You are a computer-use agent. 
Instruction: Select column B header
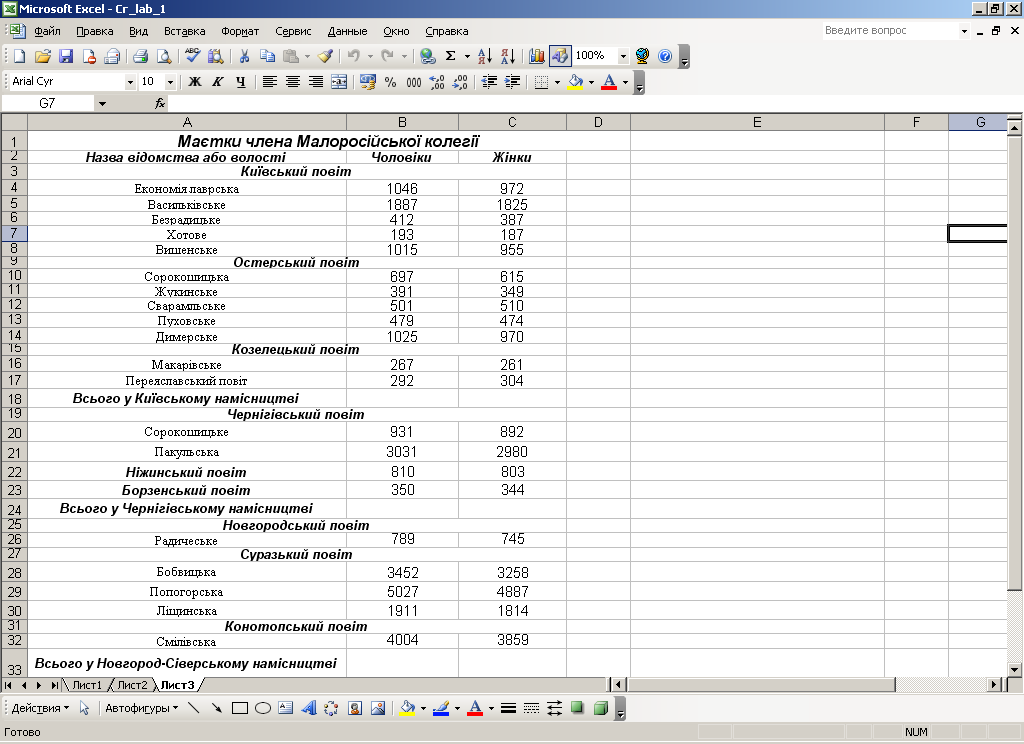click(402, 122)
